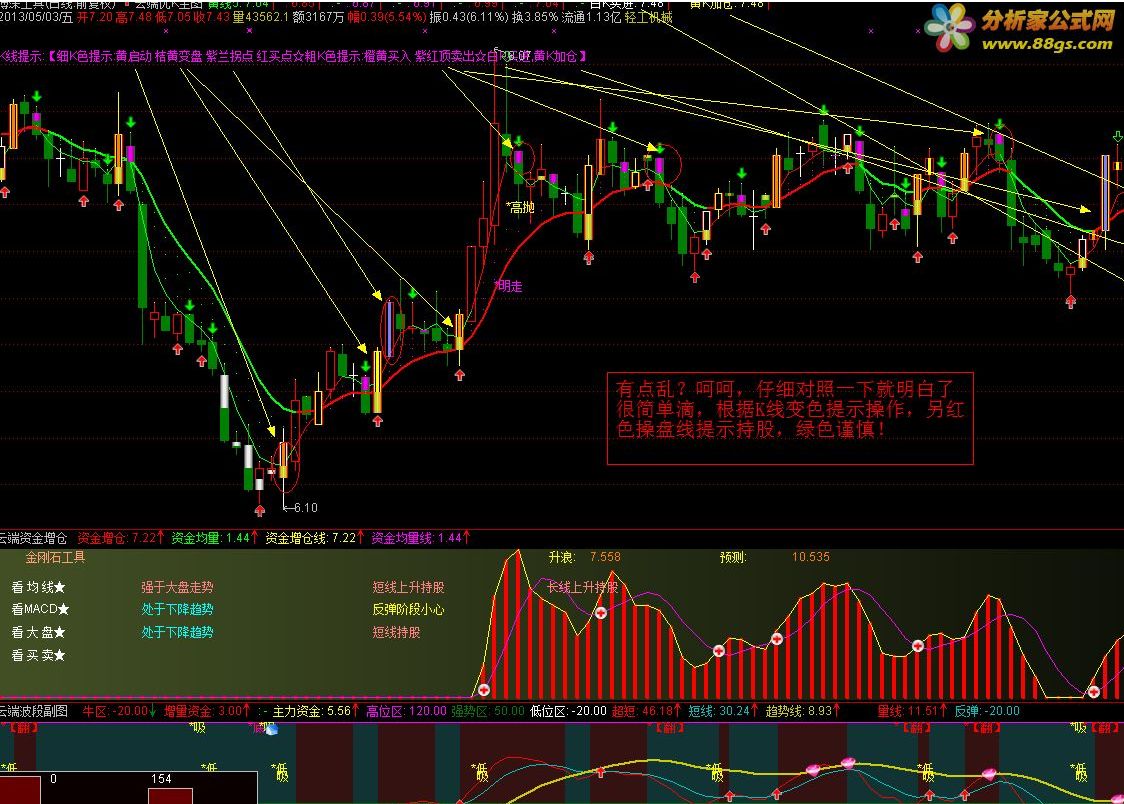Viewport: 1124px width, 804px height.
Task: Click the *高抛 sell marker on K-line
Action: coord(520,207)
